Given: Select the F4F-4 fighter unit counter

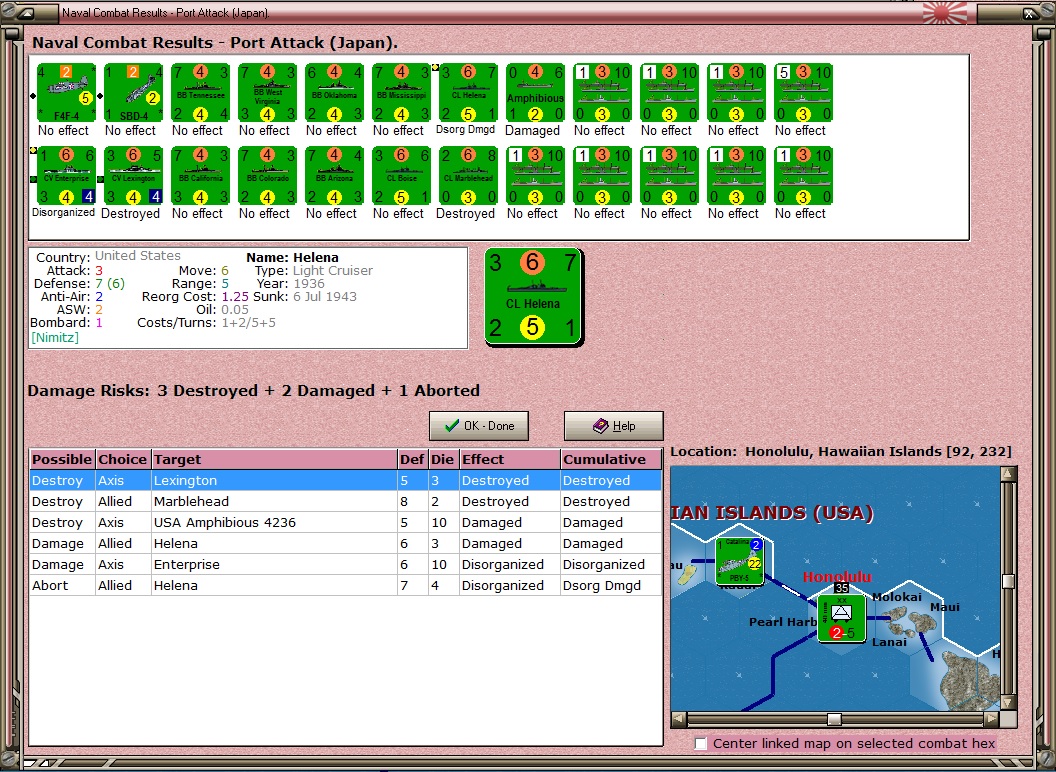Looking at the screenshot, I should click(x=66, y=93).
